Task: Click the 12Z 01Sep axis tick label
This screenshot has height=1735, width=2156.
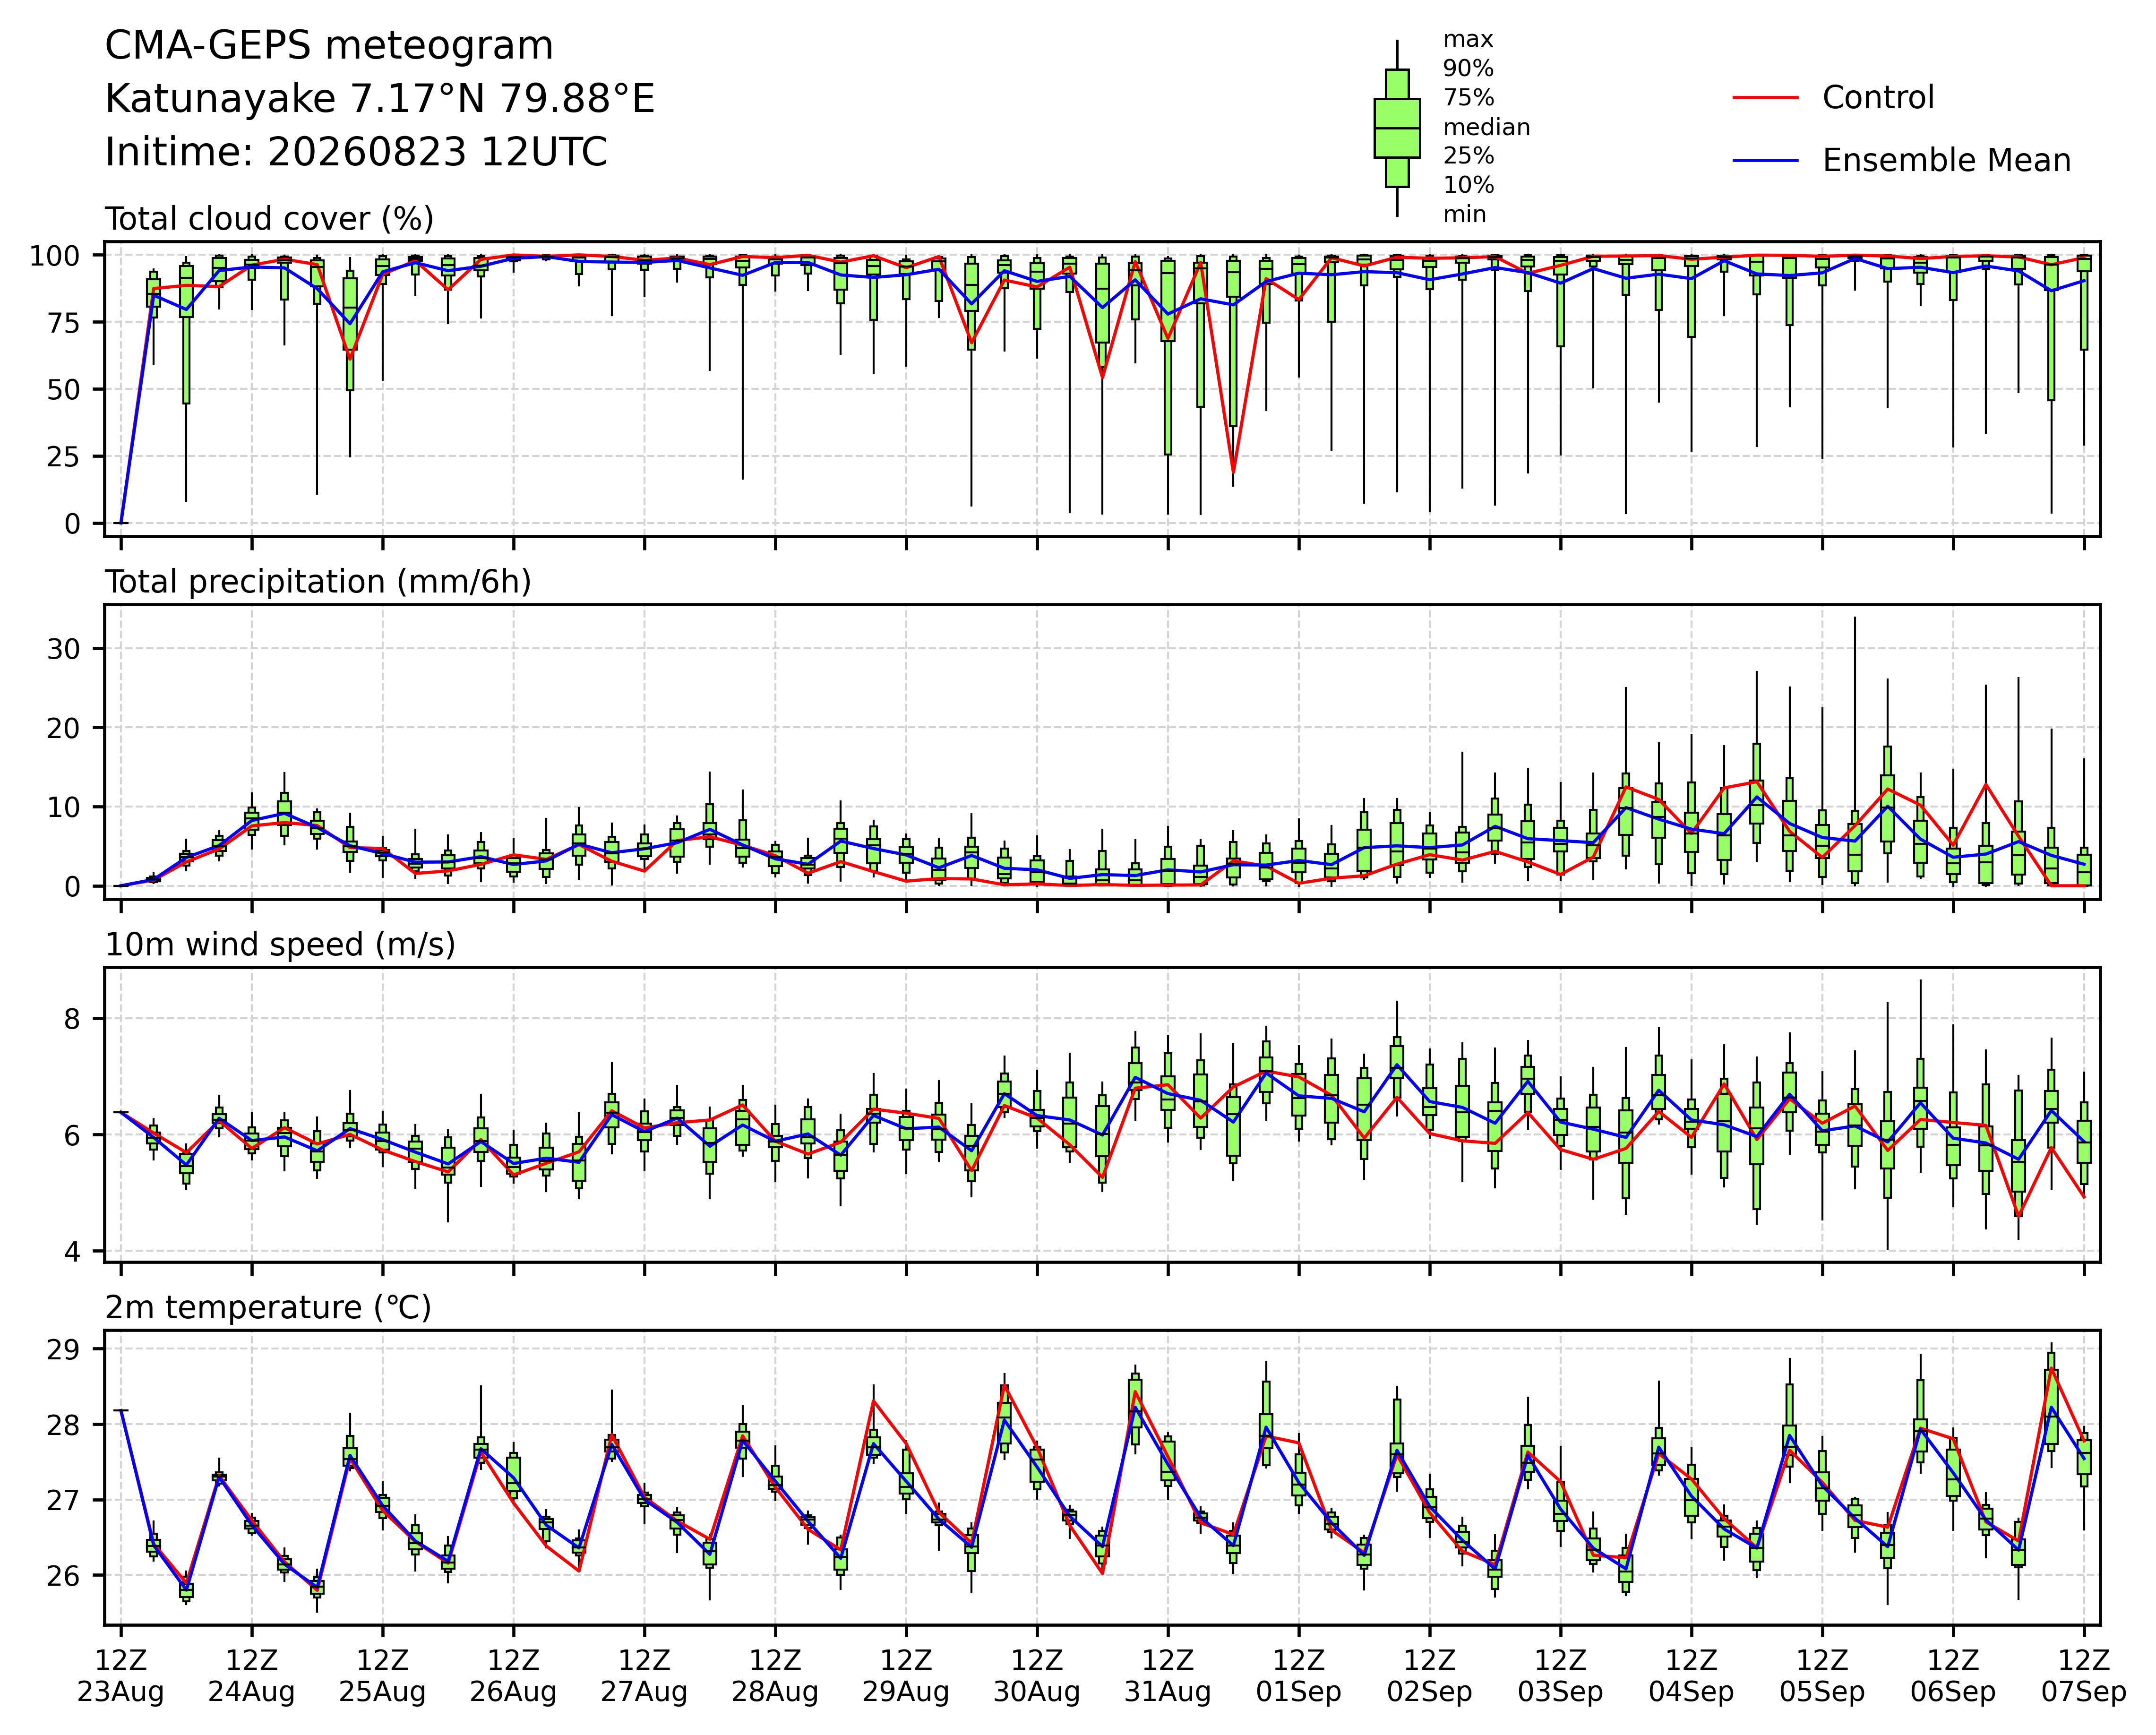Action: 1299,1676
